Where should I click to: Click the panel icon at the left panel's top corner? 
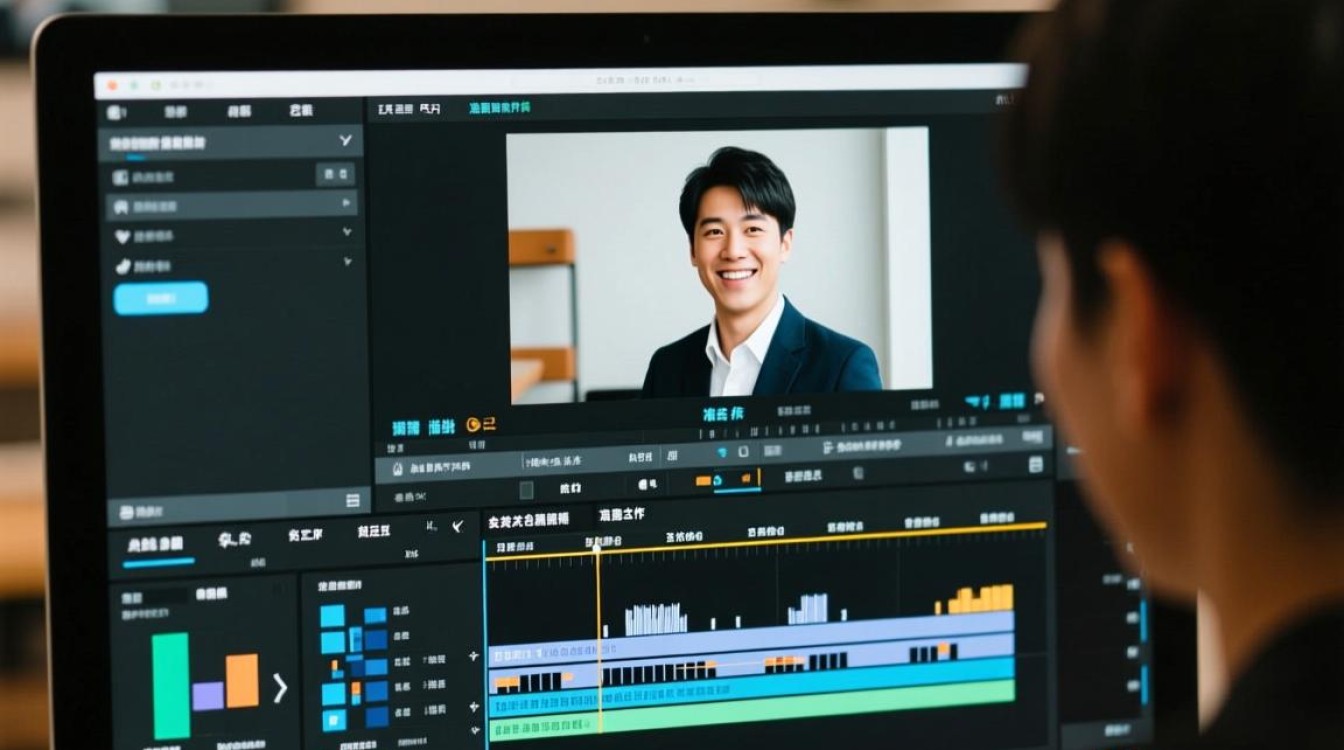(x=116, y=113)
